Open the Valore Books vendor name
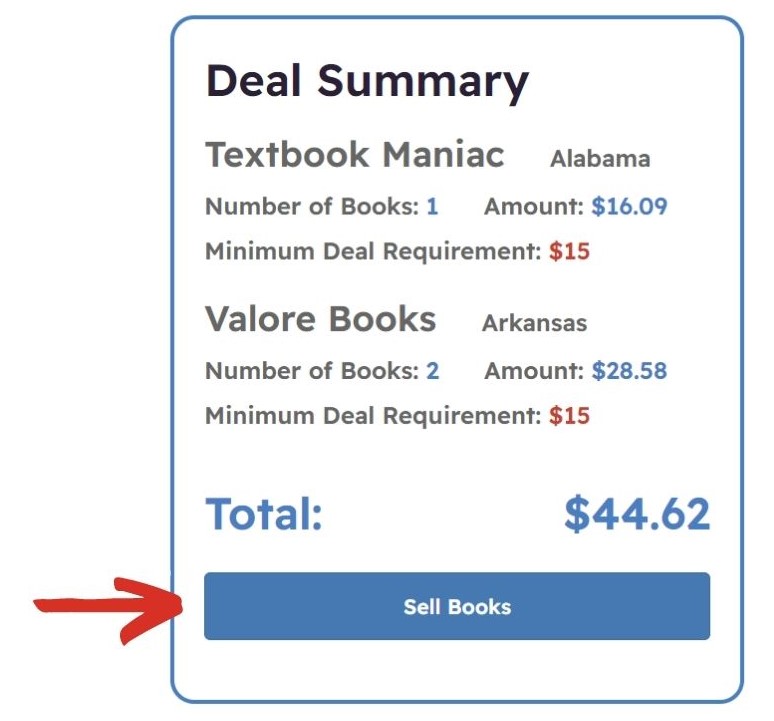The width and height of the screenshot is (774, 721). [320, 319]
